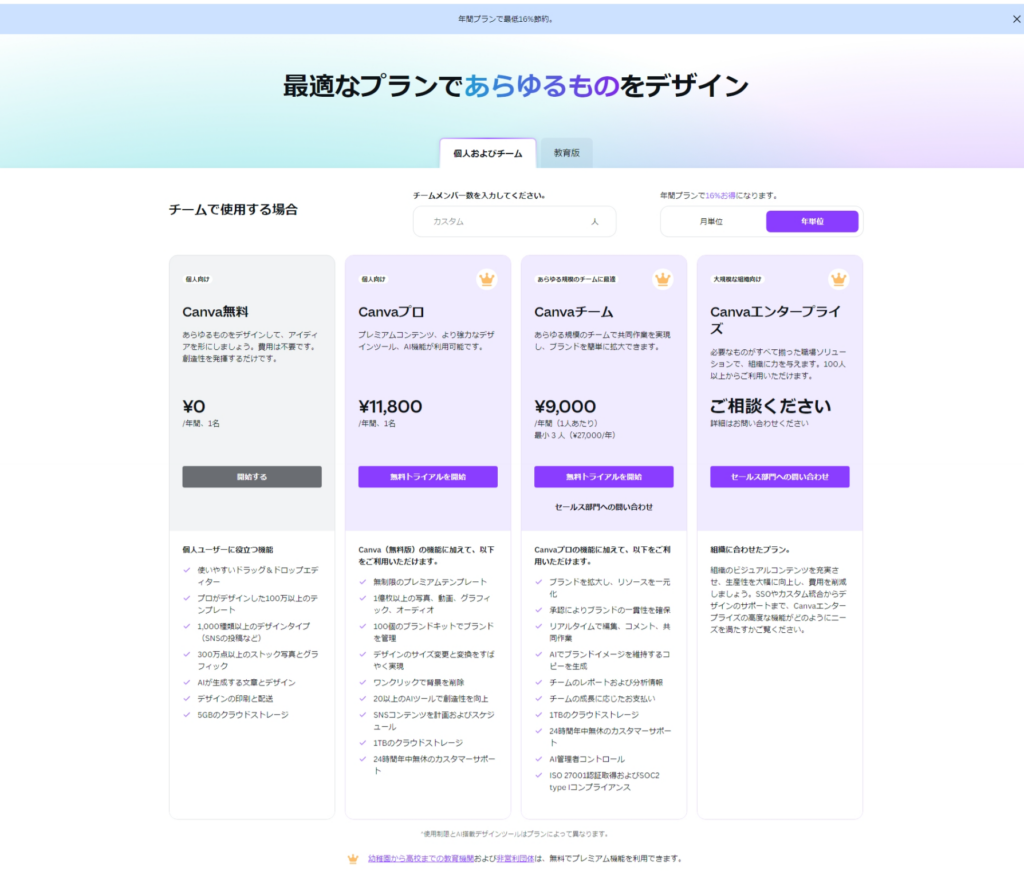This screenshot has width=1024, height=871.
Task: Click the 16%お得 text above billing toggle
Action: pyautogui.click(x=720, y=196)
